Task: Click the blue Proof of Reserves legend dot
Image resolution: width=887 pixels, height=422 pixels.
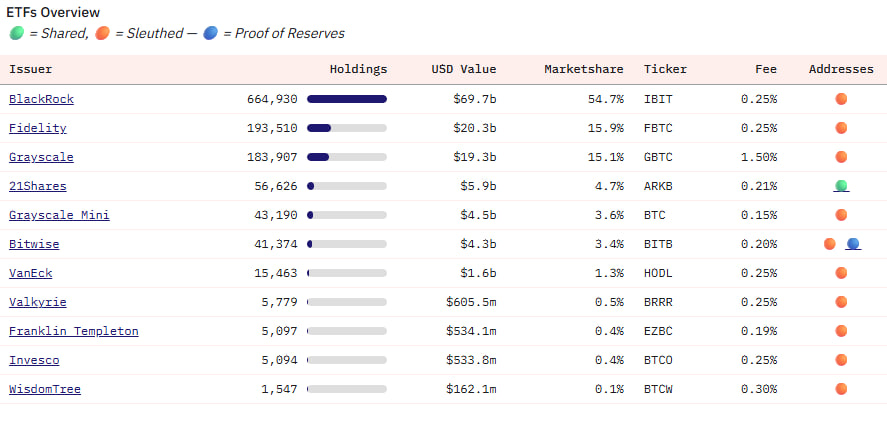Action: point(210,33)
